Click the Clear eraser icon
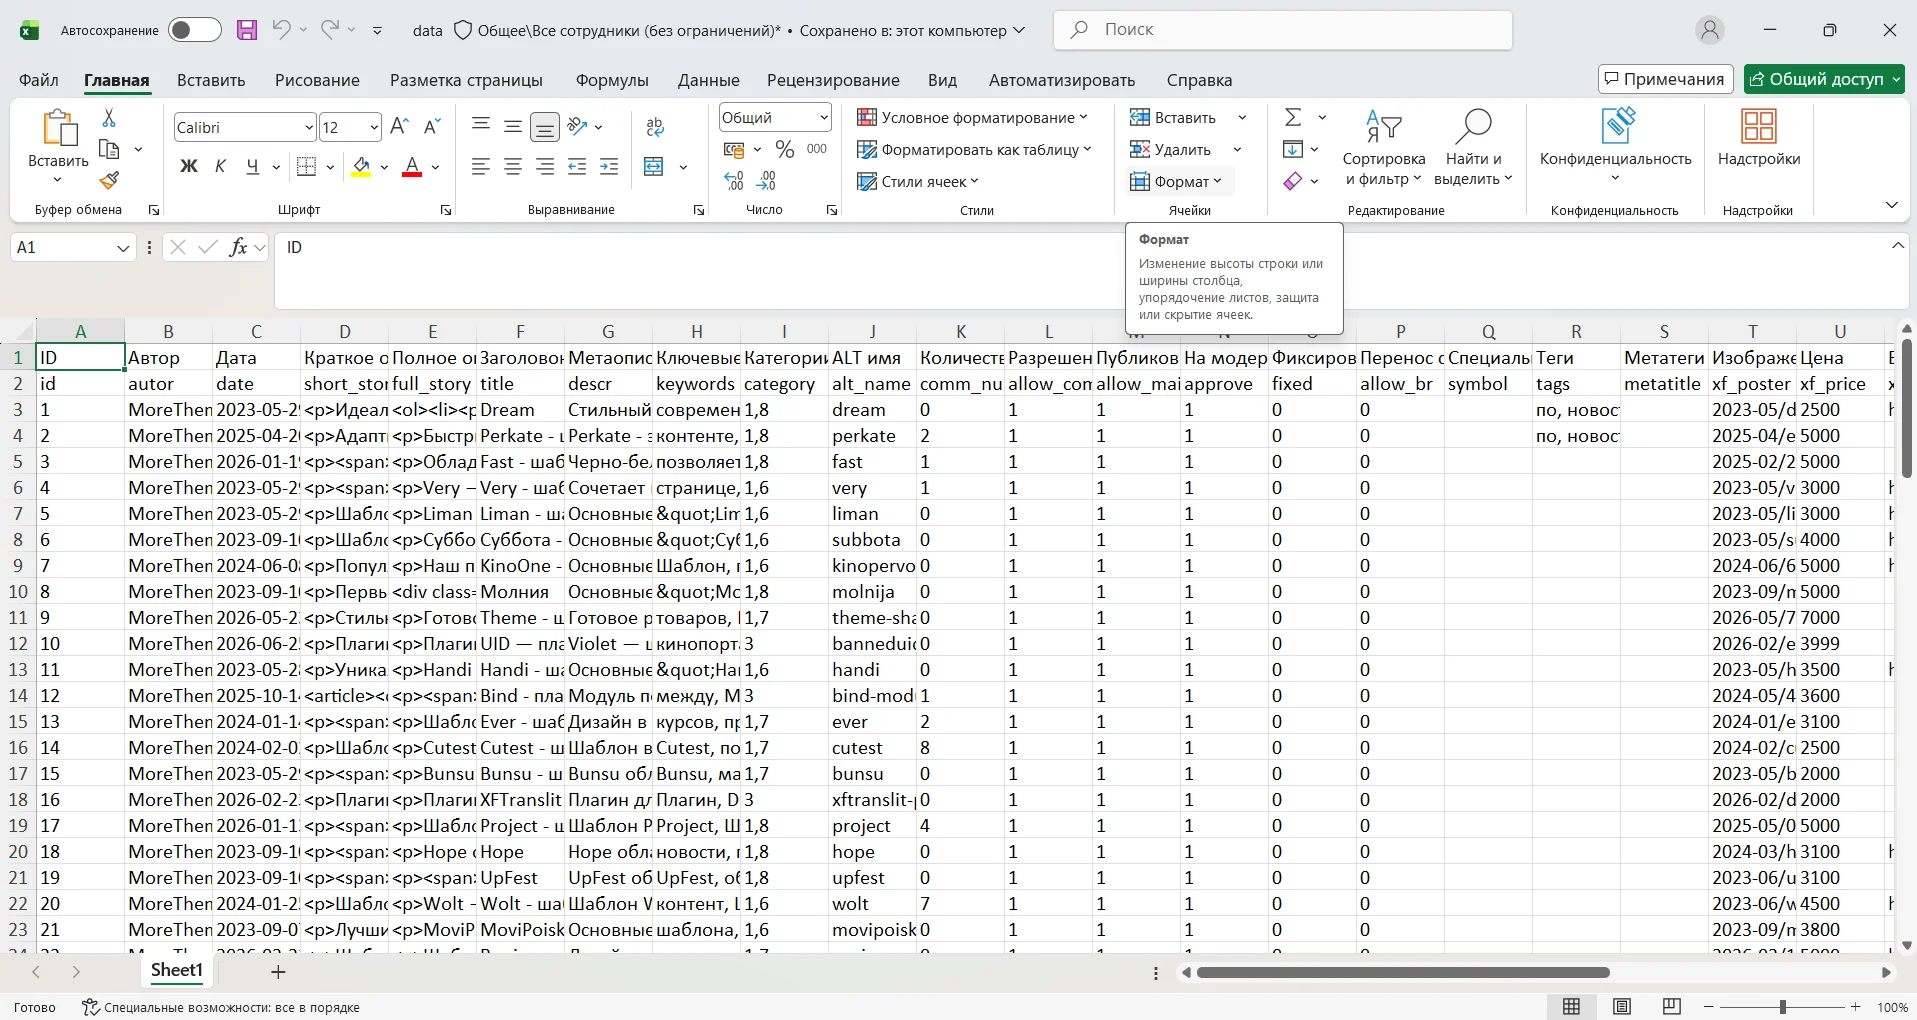The image size is (1917, 1020). pos(1293,181)
